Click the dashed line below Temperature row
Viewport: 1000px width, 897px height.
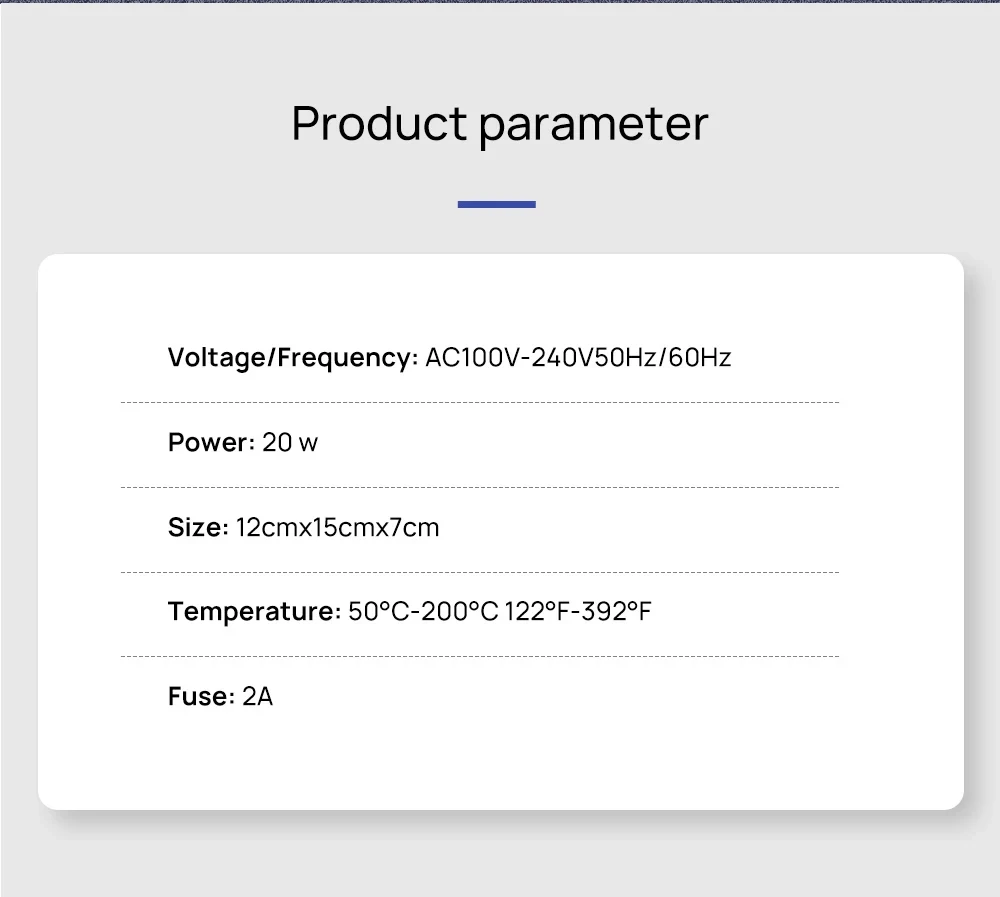tap(480, 656)
